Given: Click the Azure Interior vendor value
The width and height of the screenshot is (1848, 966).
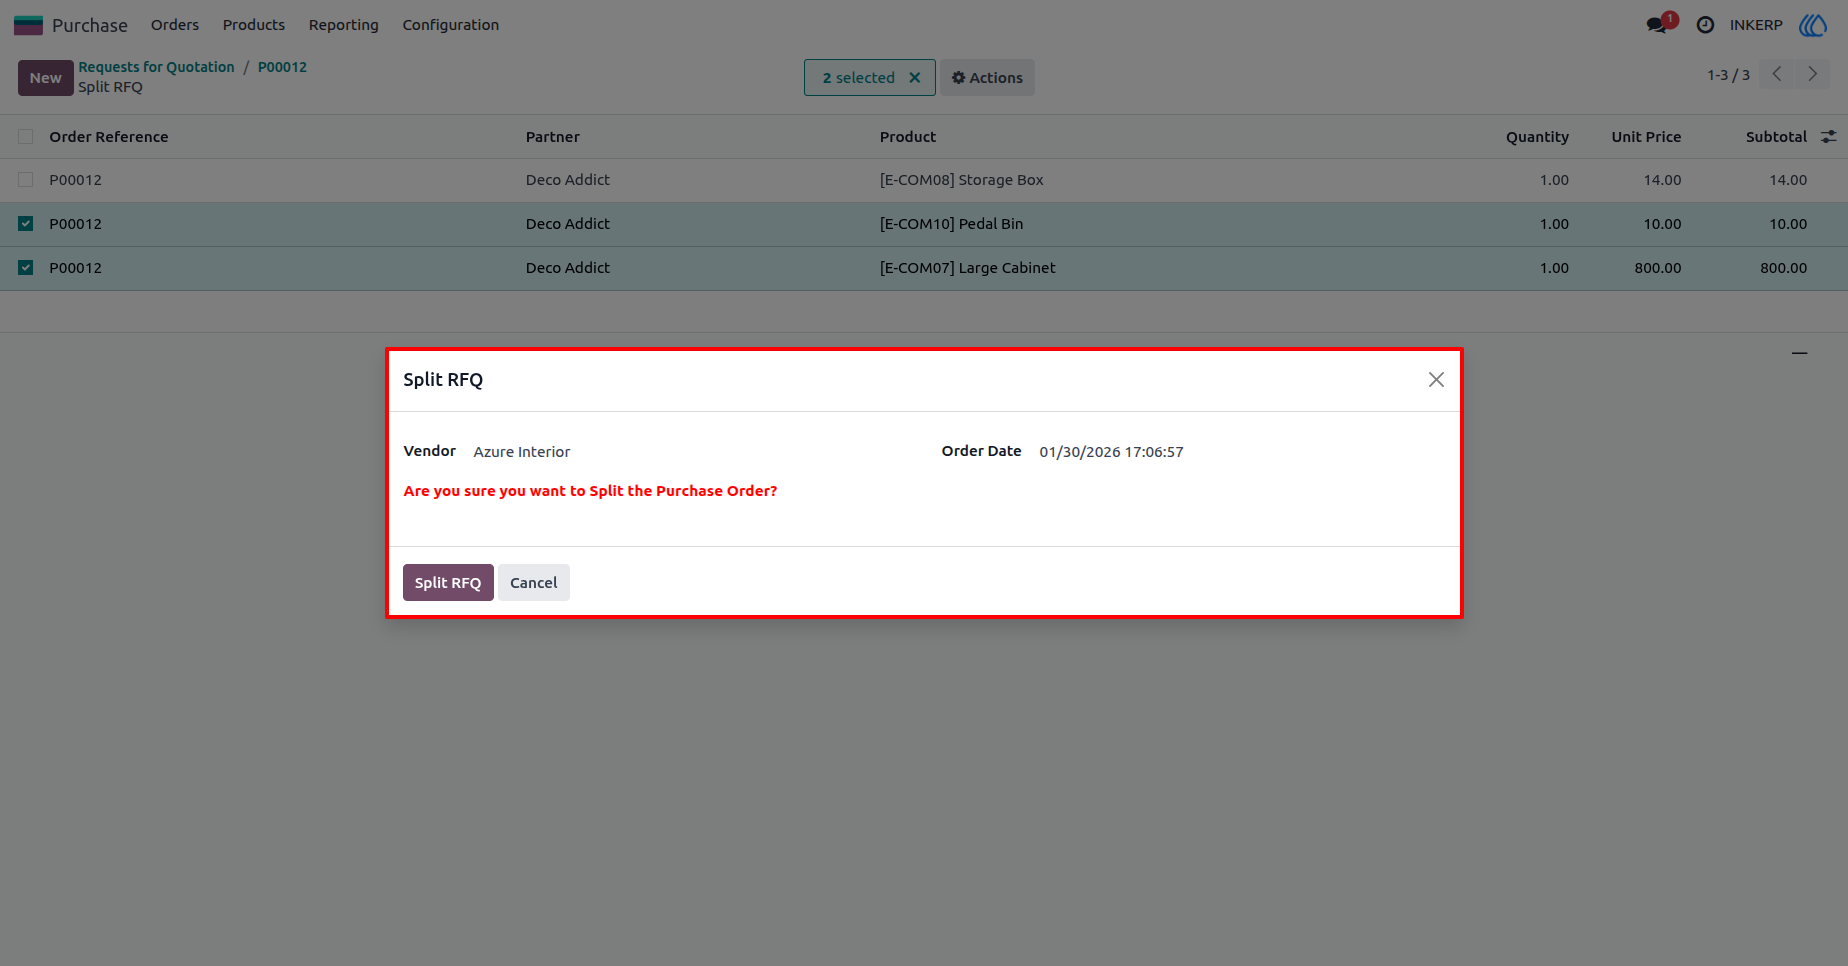Looking at the screenshot, I should click(x=522, y=452).
